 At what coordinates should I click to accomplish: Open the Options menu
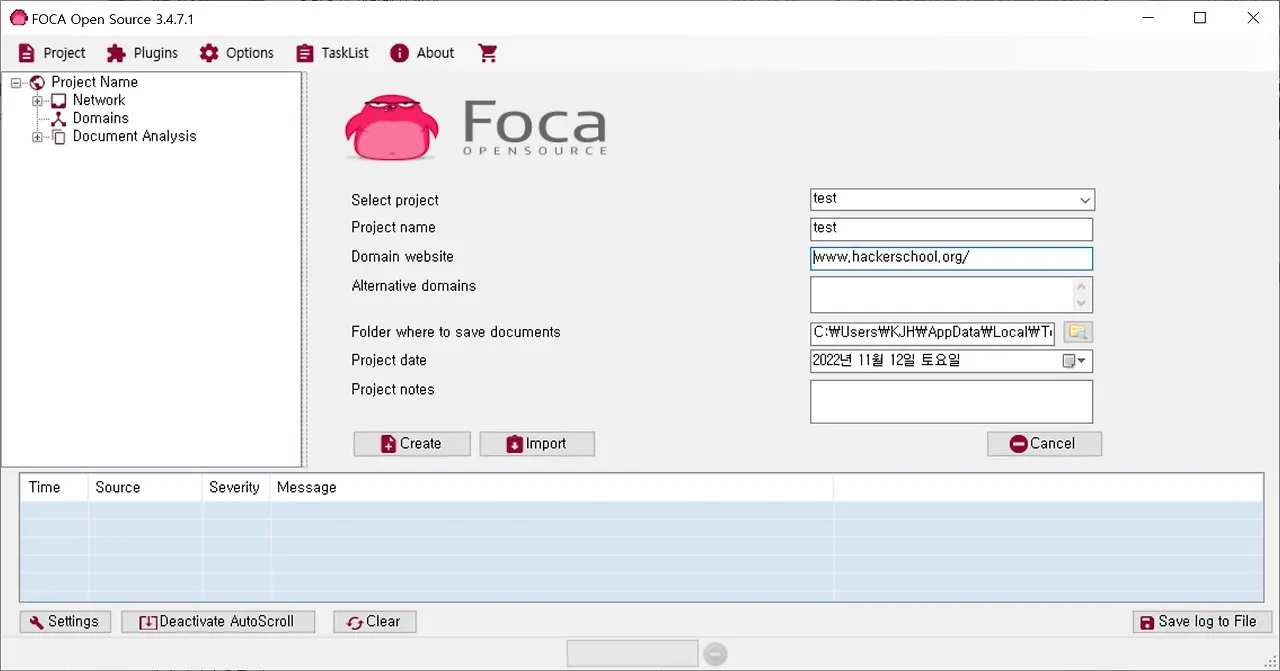click(x=236, y=53)
